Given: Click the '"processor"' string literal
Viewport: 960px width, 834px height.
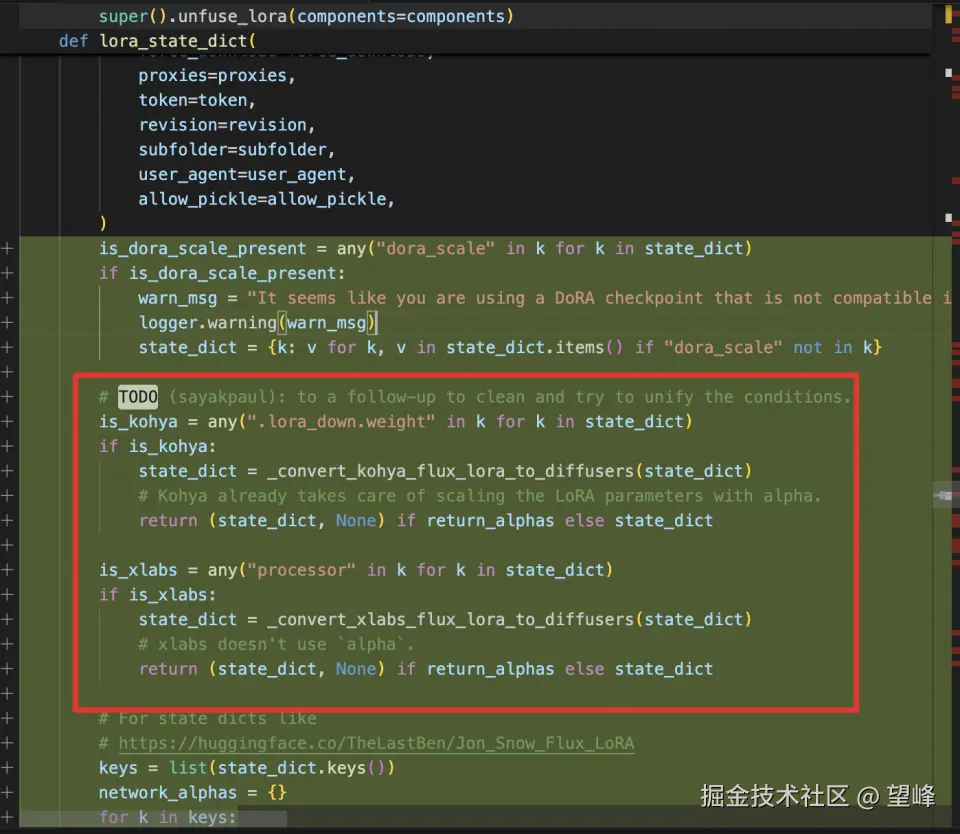Looking at the screenshot, I should click(301, 570).
